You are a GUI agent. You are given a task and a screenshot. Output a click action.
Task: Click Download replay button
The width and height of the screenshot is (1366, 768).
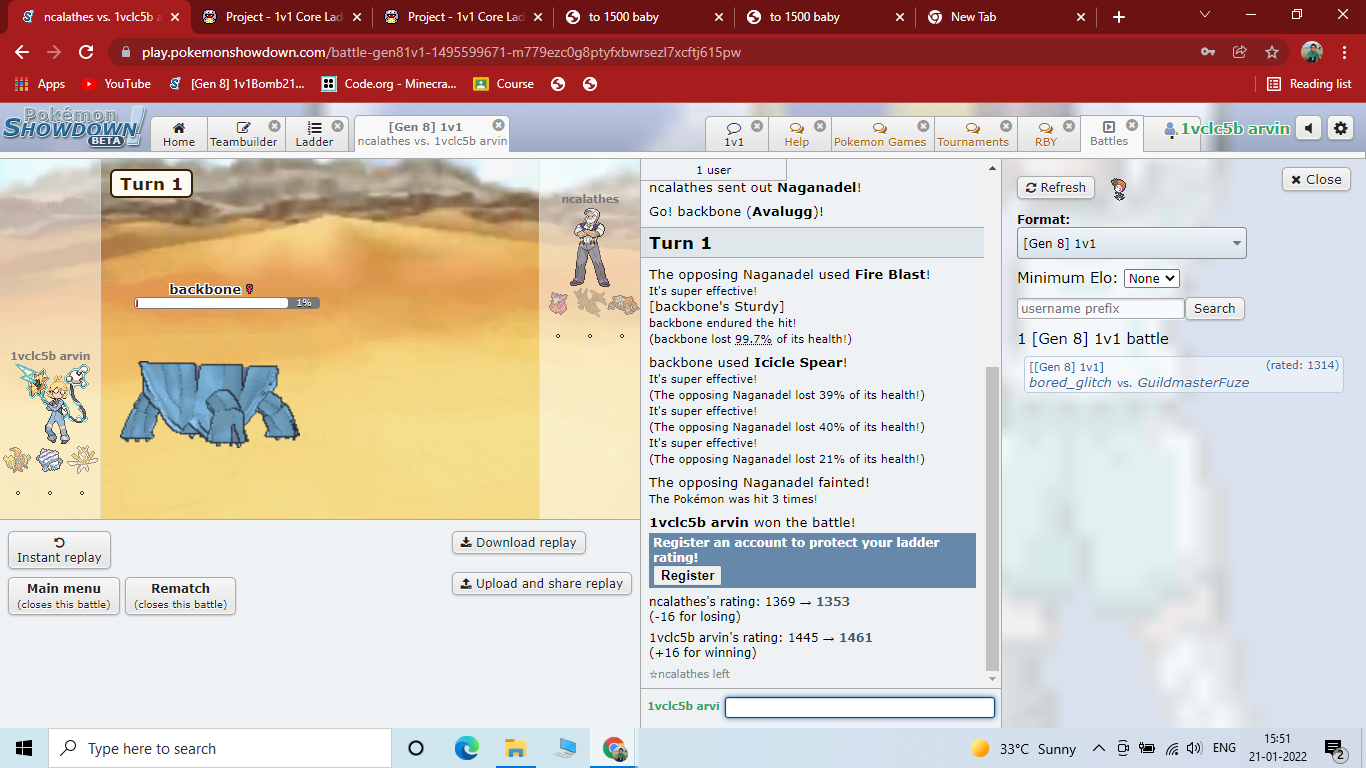[518, 543]
